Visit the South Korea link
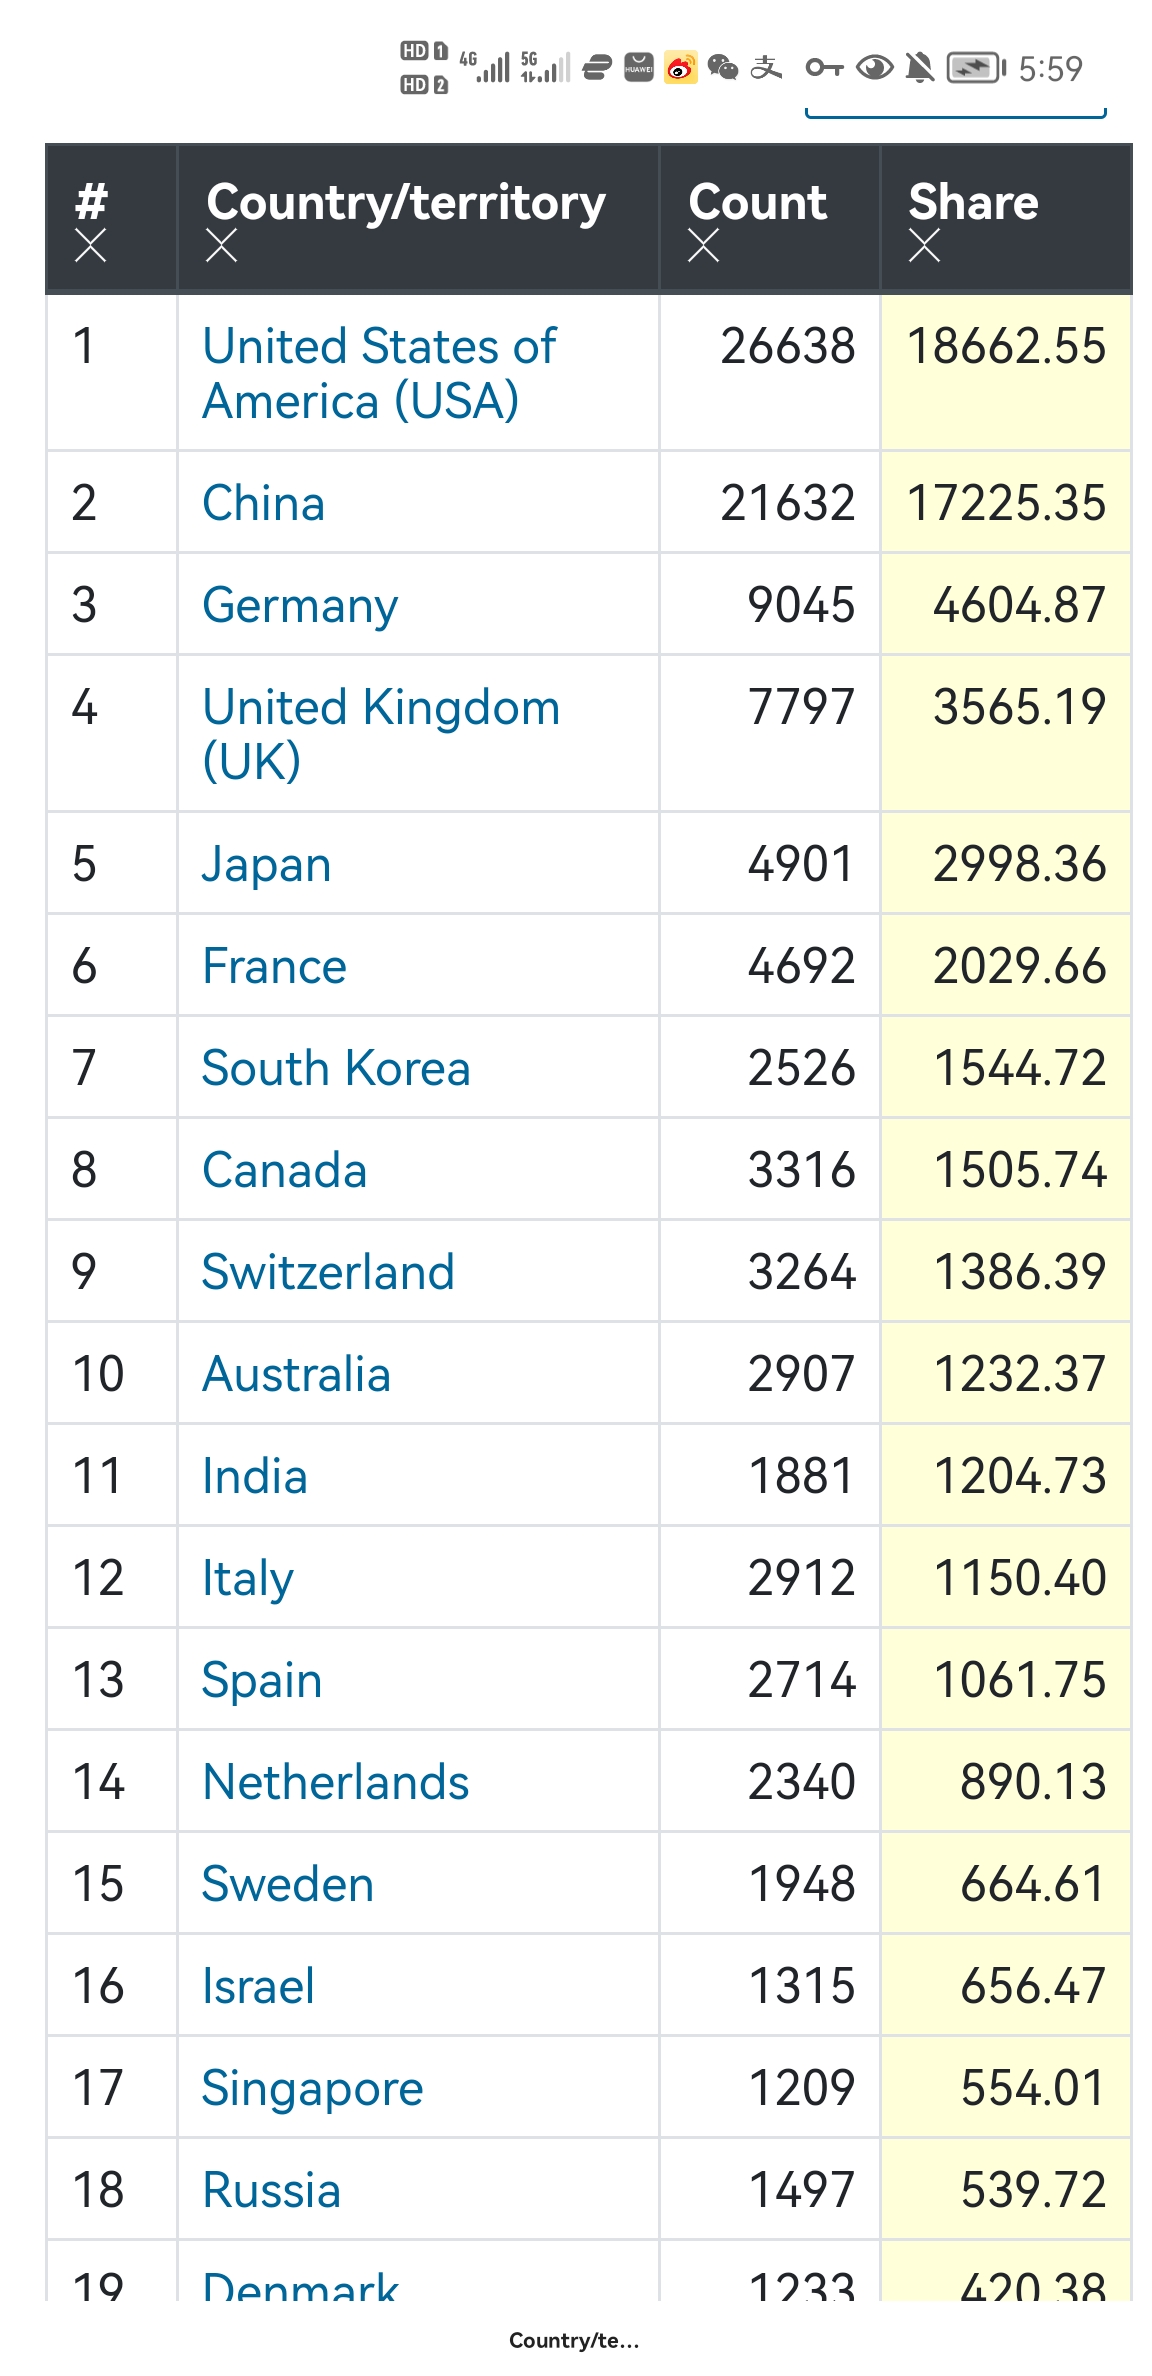Viewport: 1152px width, 2376px height. pos(335,1068)
